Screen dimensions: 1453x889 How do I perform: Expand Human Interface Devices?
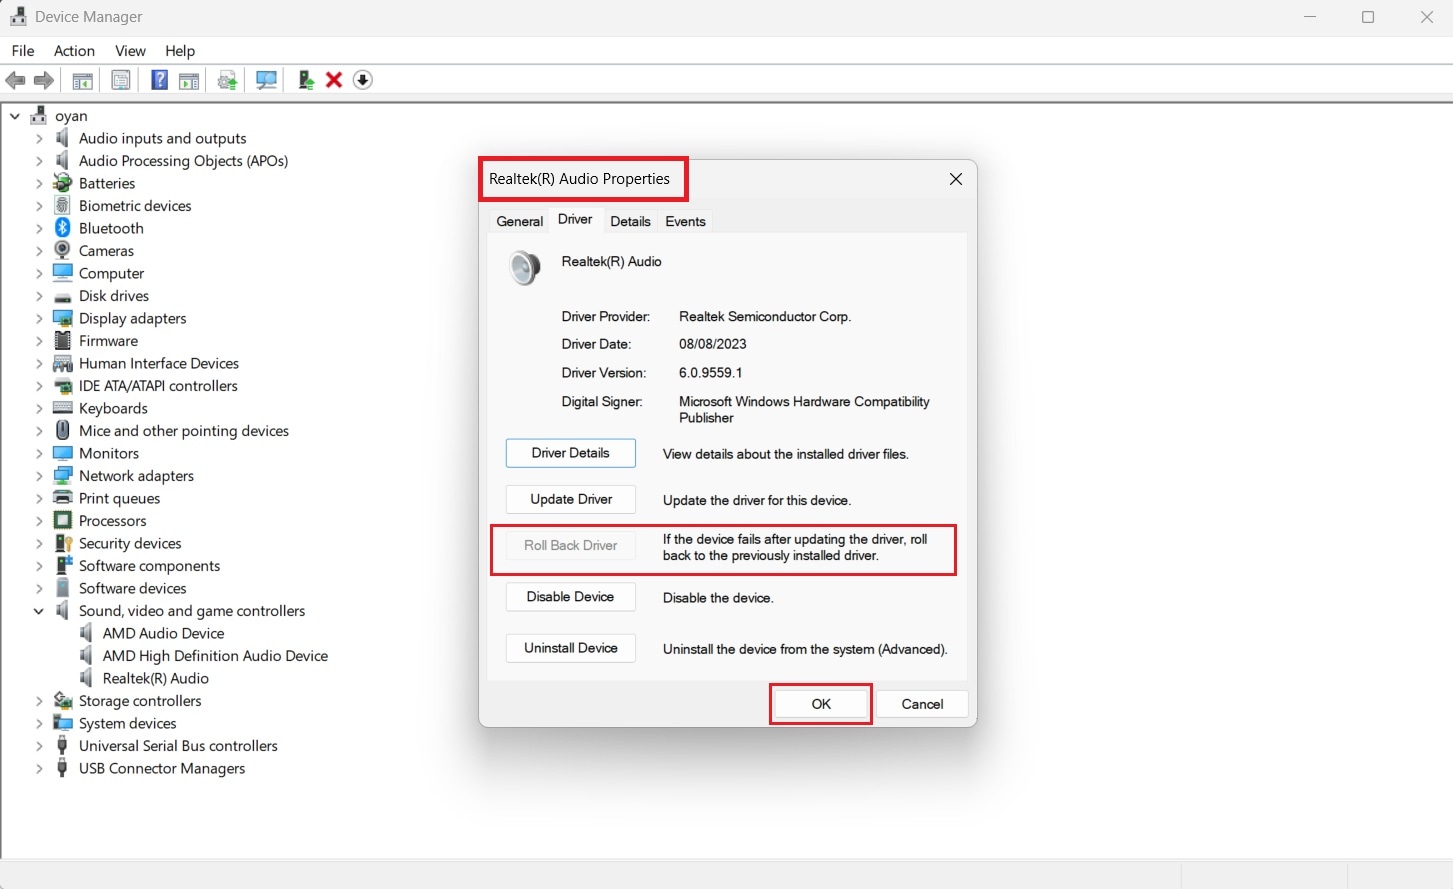[x=39, y=363]
